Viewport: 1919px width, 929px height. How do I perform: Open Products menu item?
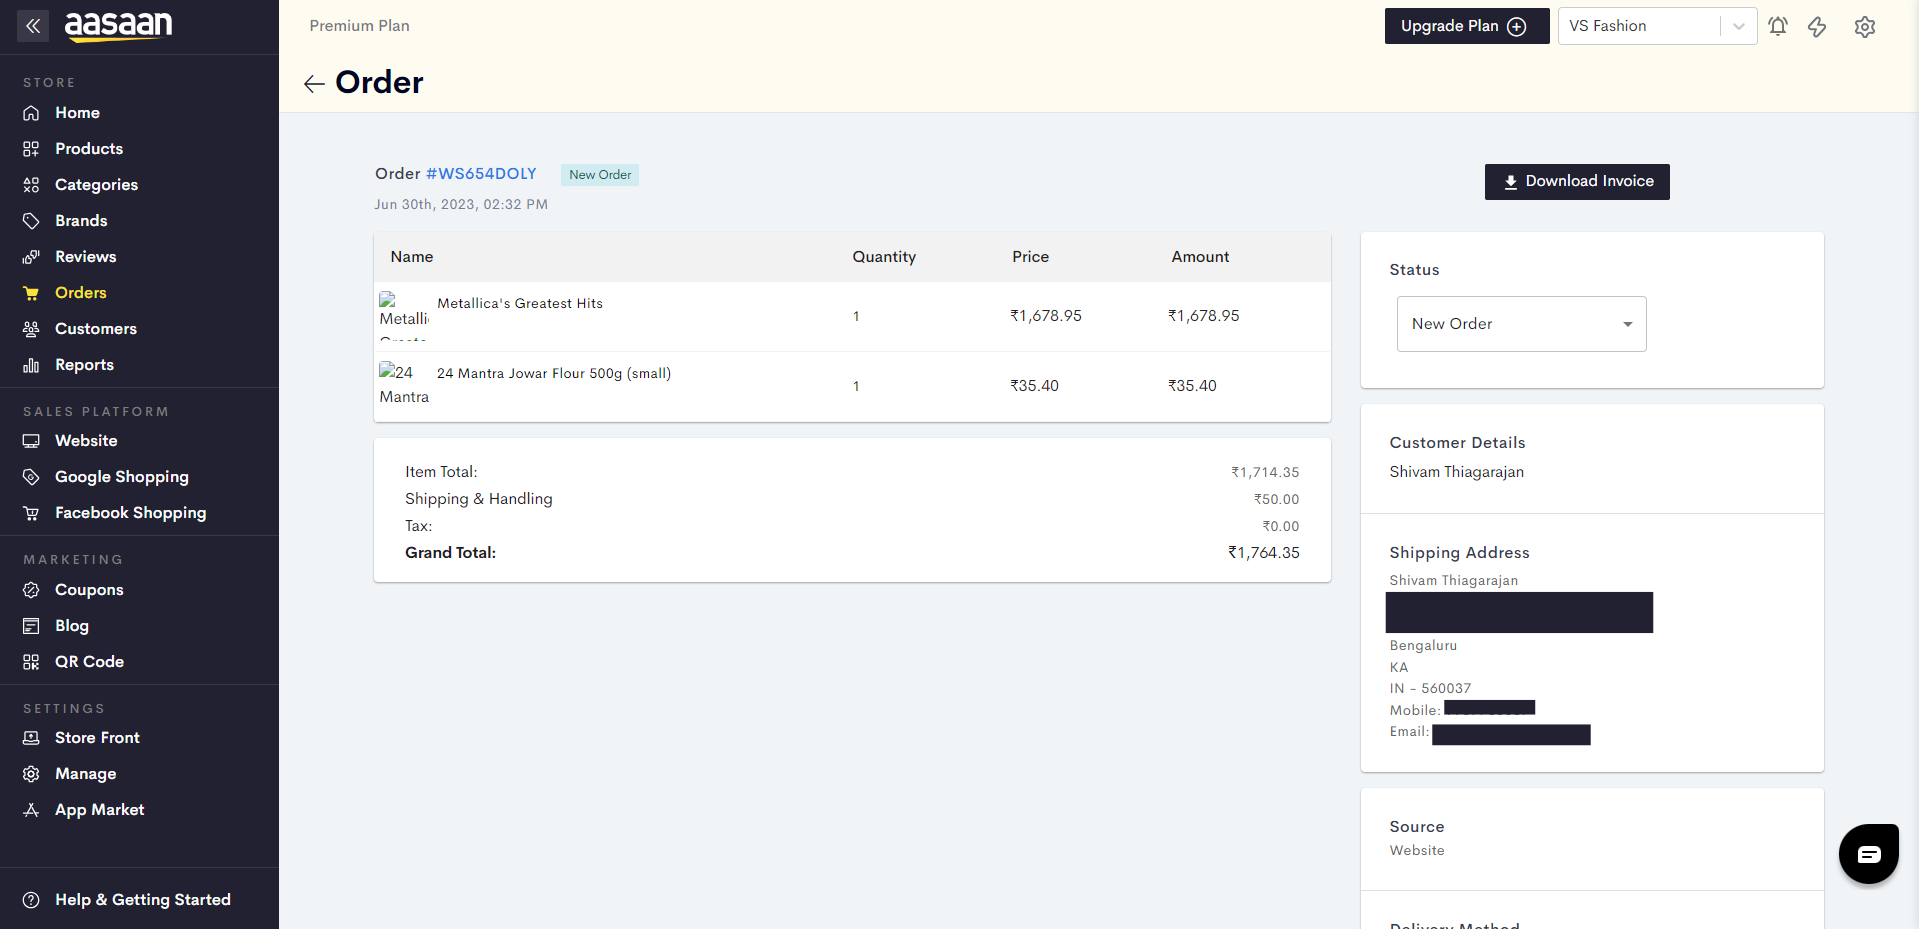[x=89, y=149]
